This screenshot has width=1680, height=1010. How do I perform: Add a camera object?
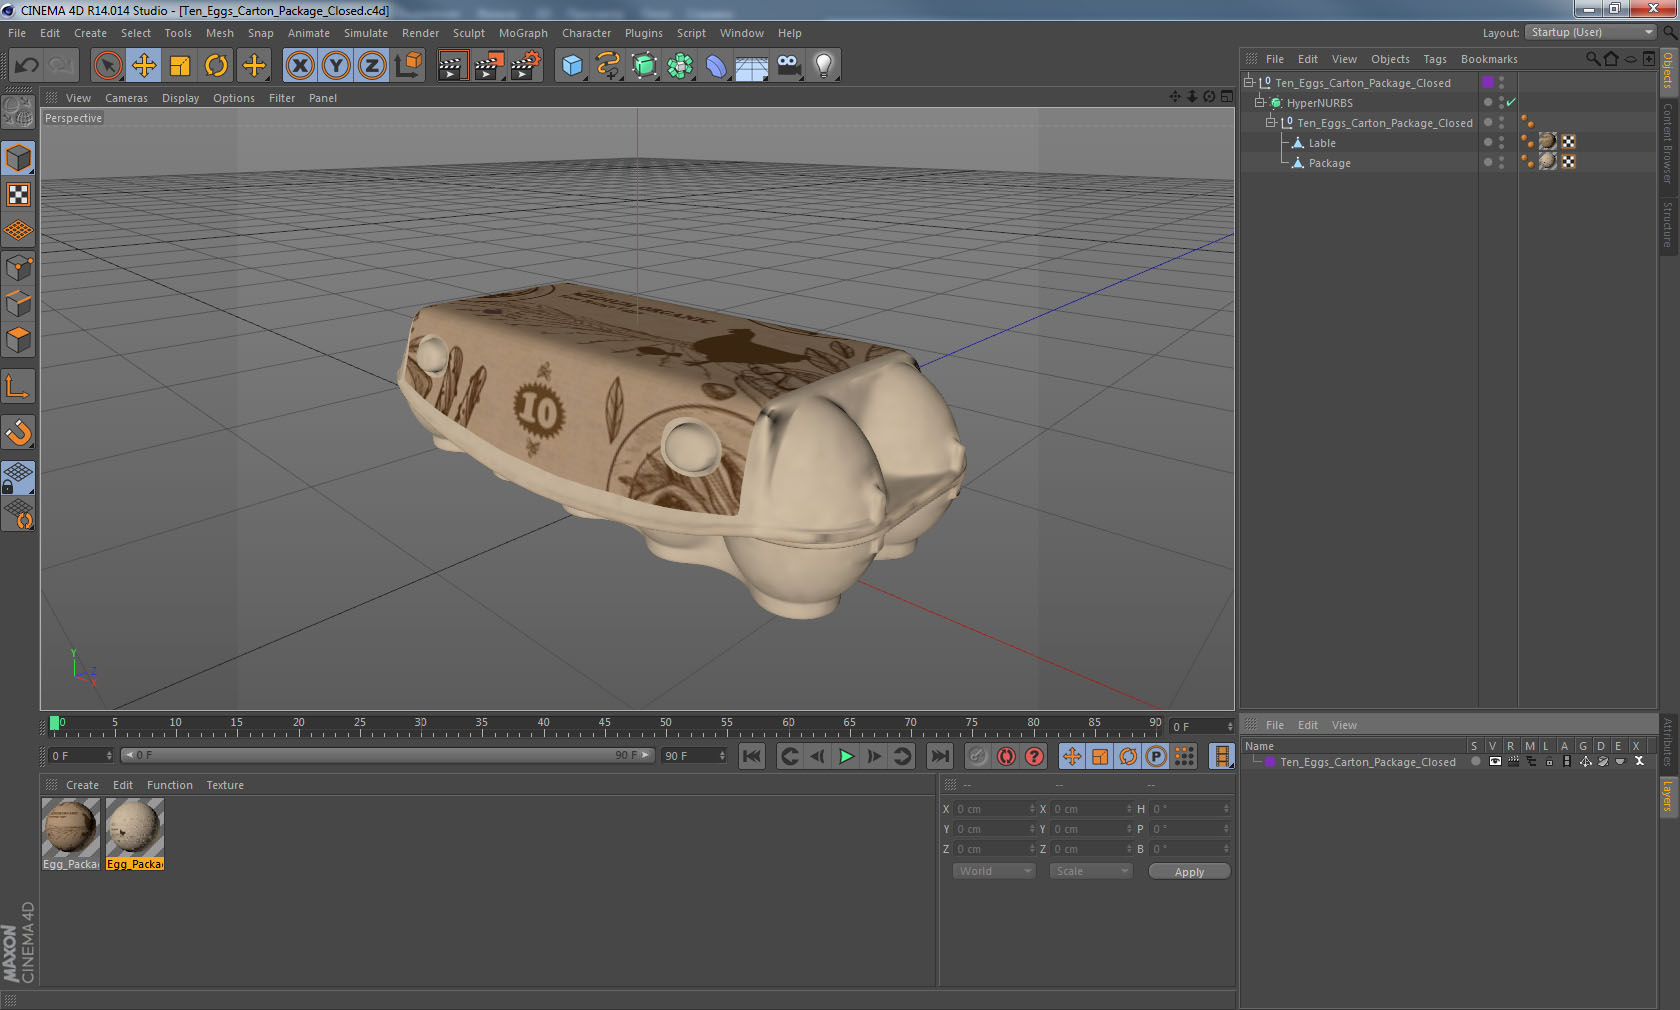[x=788, y=66]
